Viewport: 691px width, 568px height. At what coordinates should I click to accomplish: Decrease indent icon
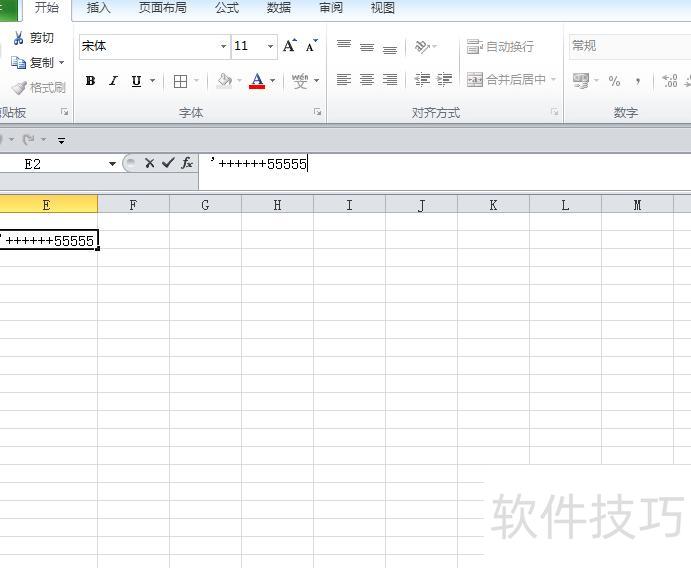tap(422, 80)
